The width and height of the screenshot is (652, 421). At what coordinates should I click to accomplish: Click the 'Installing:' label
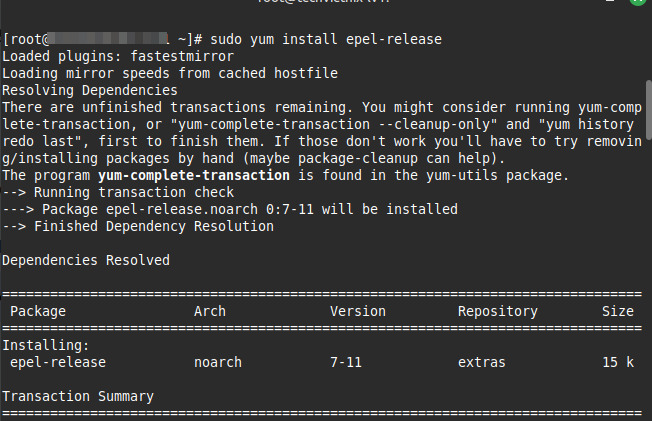tap(46, 346)
